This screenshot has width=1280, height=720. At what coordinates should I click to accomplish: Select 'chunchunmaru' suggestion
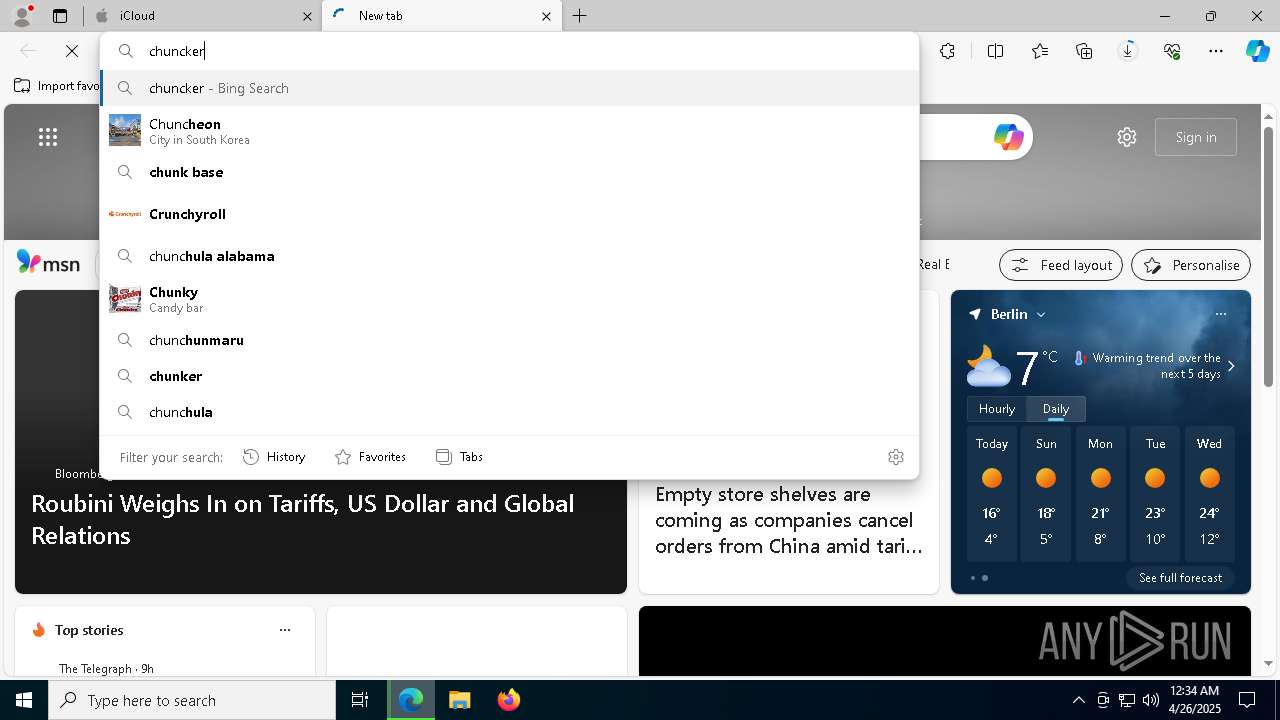pyautogui.click(x=509, y=340)
